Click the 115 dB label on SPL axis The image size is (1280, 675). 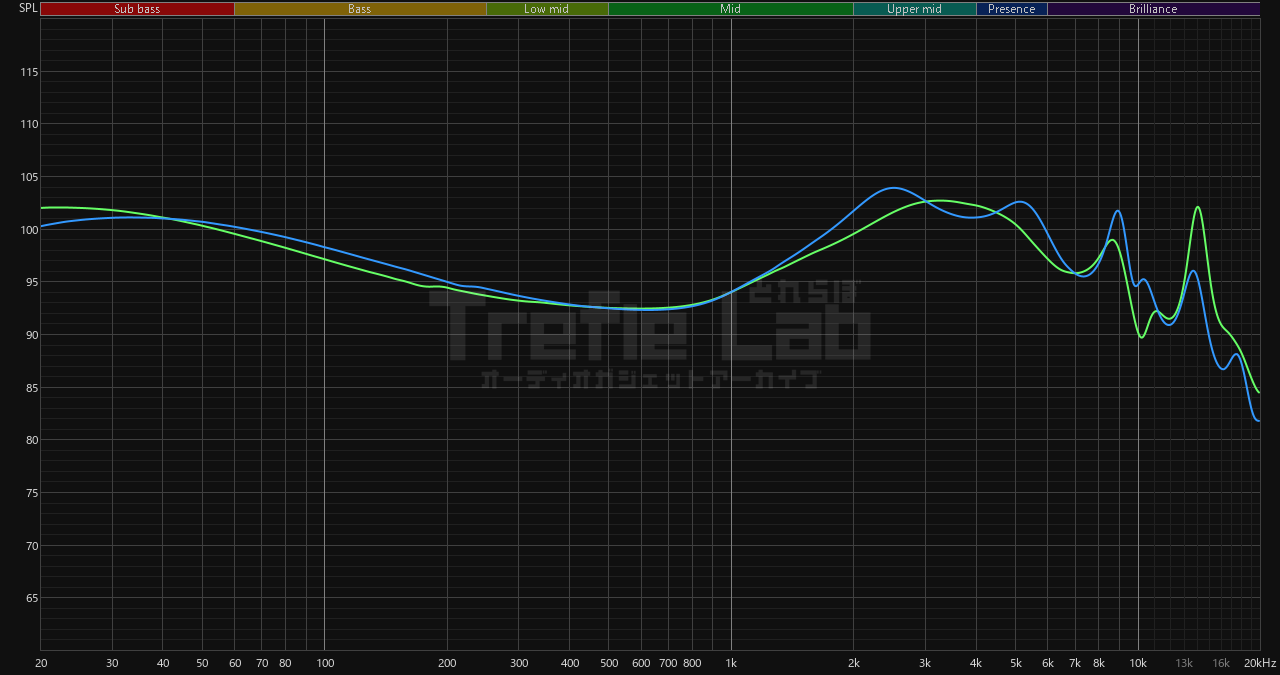pos(29,72)
